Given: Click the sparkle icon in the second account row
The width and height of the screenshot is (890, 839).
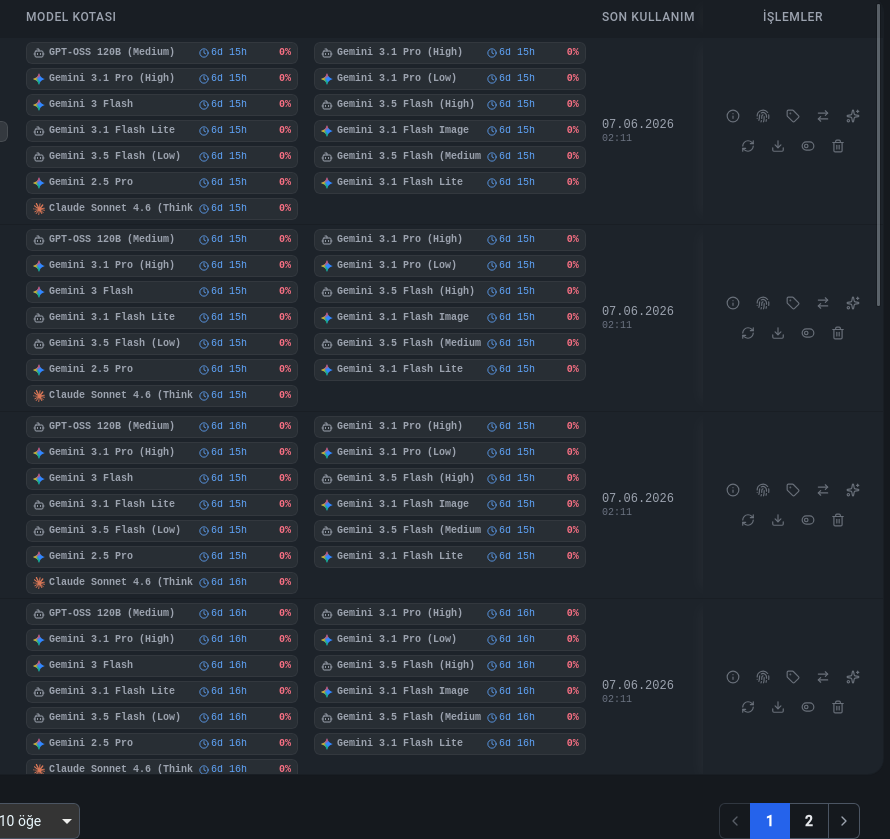Looking at the screenshot, I should click(853, 303).
